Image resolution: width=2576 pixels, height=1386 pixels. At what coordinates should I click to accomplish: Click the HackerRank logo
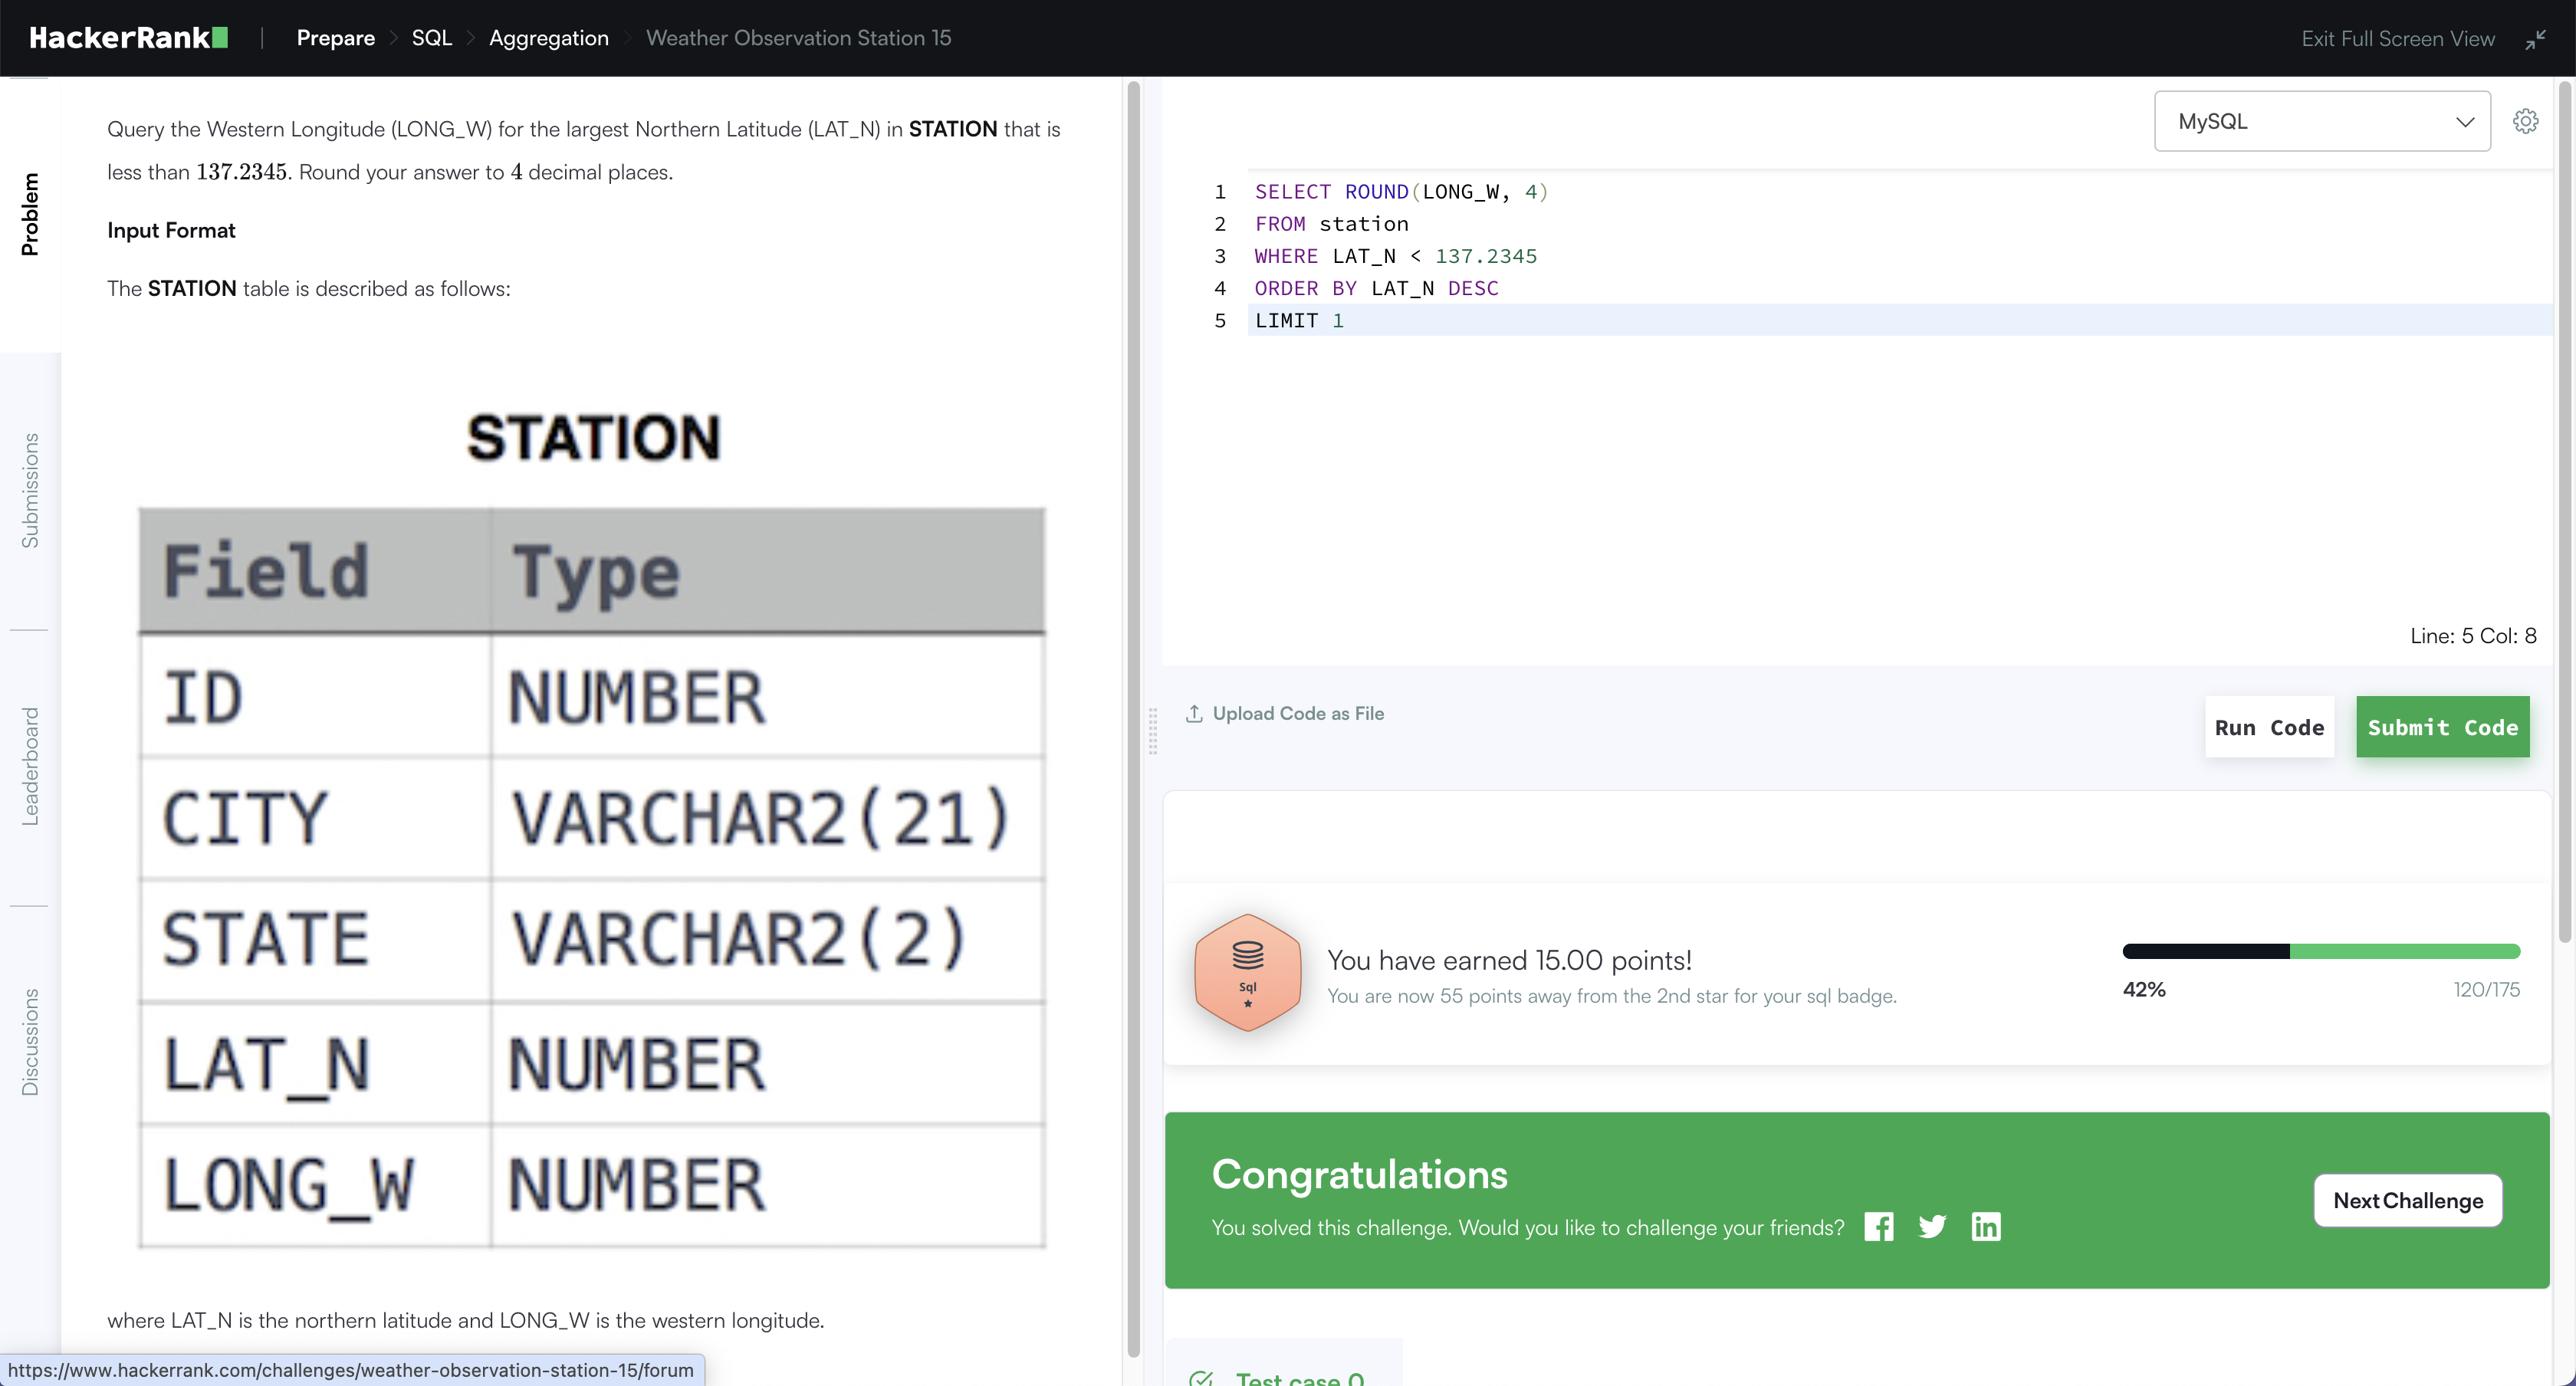[x=128, y=38]
